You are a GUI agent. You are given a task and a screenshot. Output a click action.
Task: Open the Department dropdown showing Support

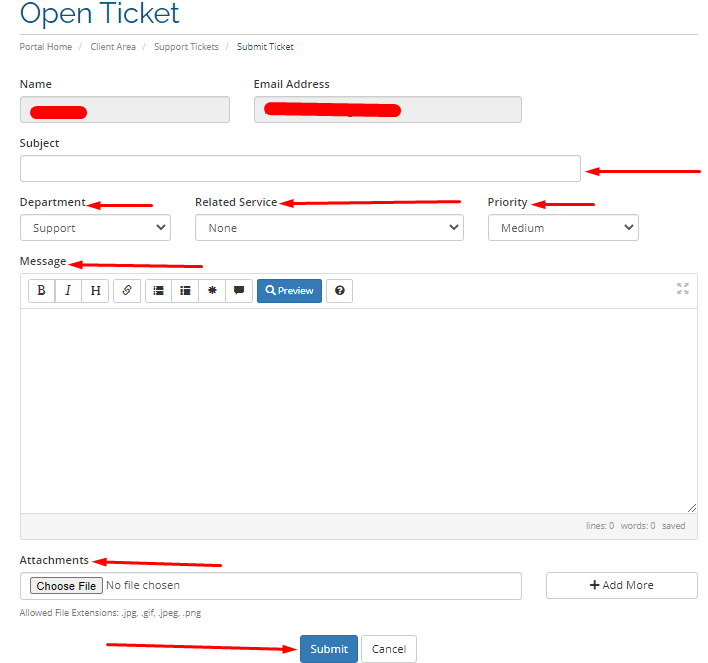(x=95, y=228)
